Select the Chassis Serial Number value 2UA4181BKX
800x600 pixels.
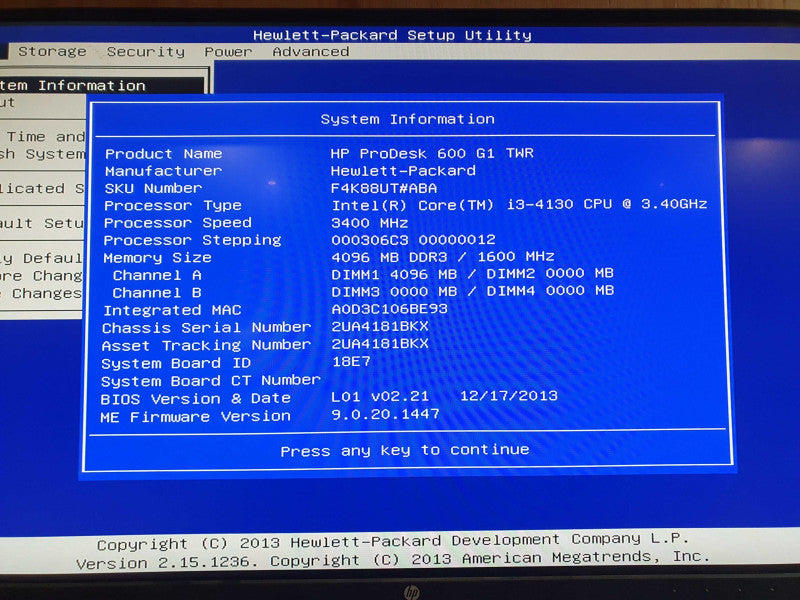[x=380, y=327]
